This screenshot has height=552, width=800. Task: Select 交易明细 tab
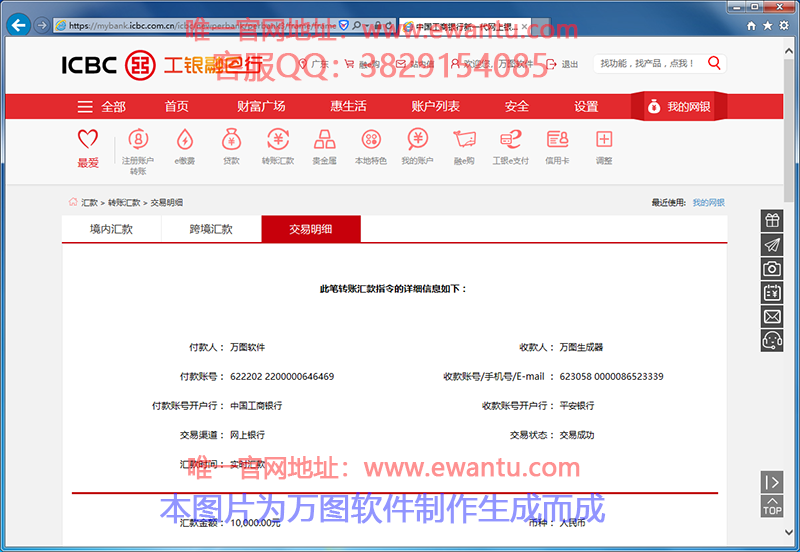pos(311,229)
